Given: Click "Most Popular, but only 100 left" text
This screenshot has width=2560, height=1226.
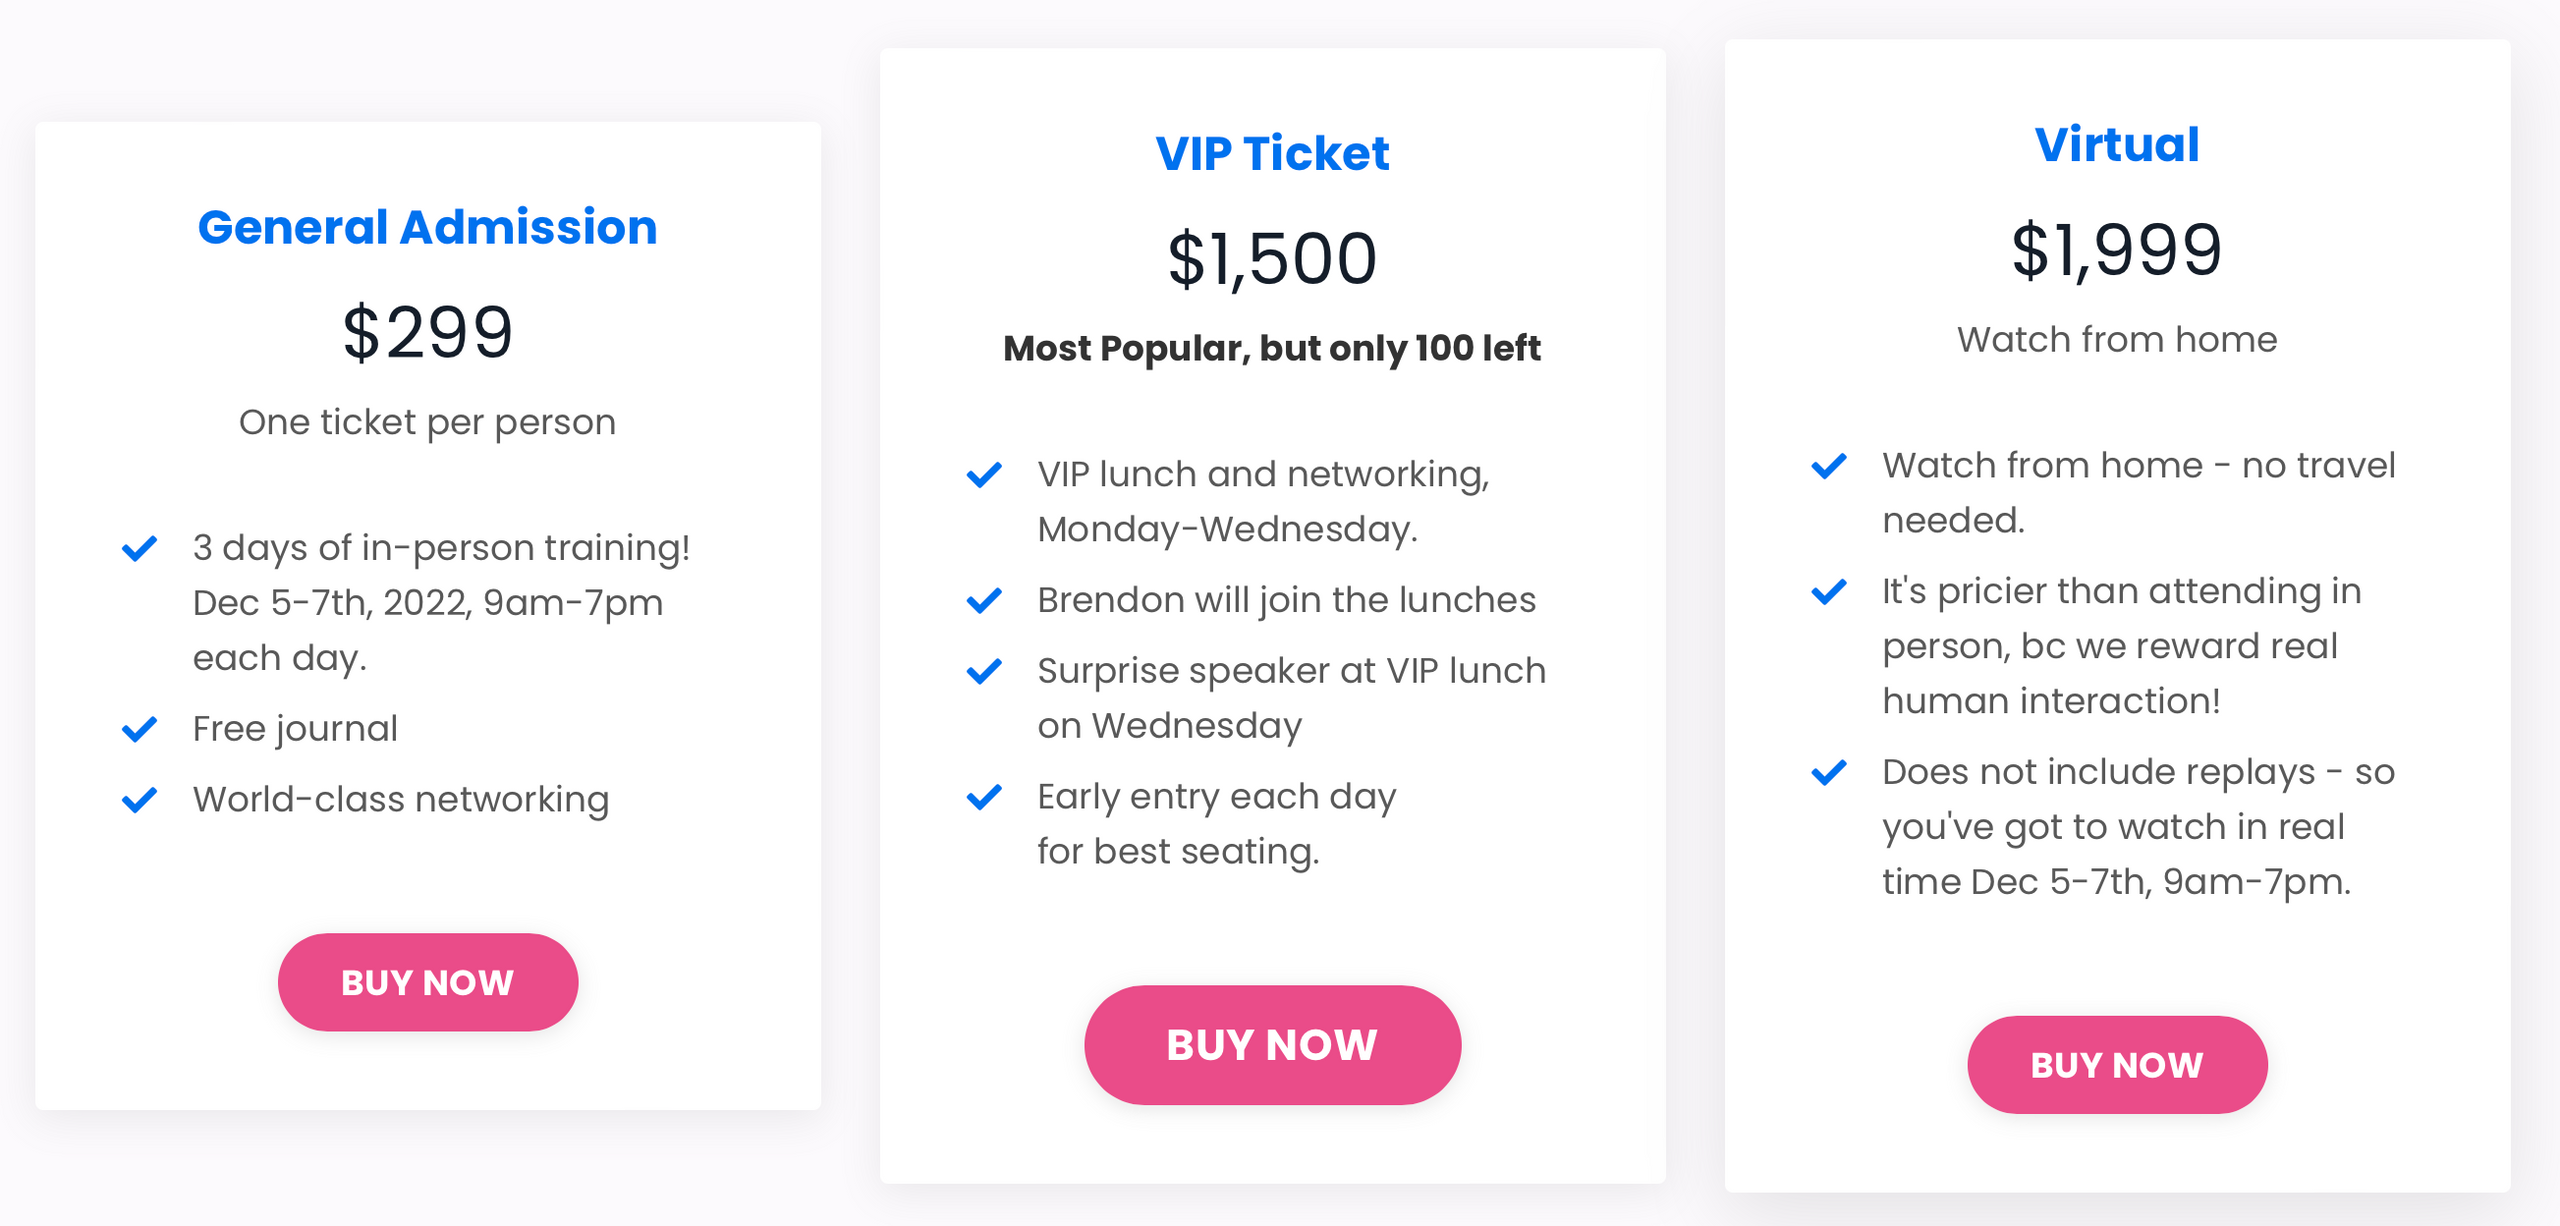Looking at the screenshot, I should click(x=1272, y=348).
